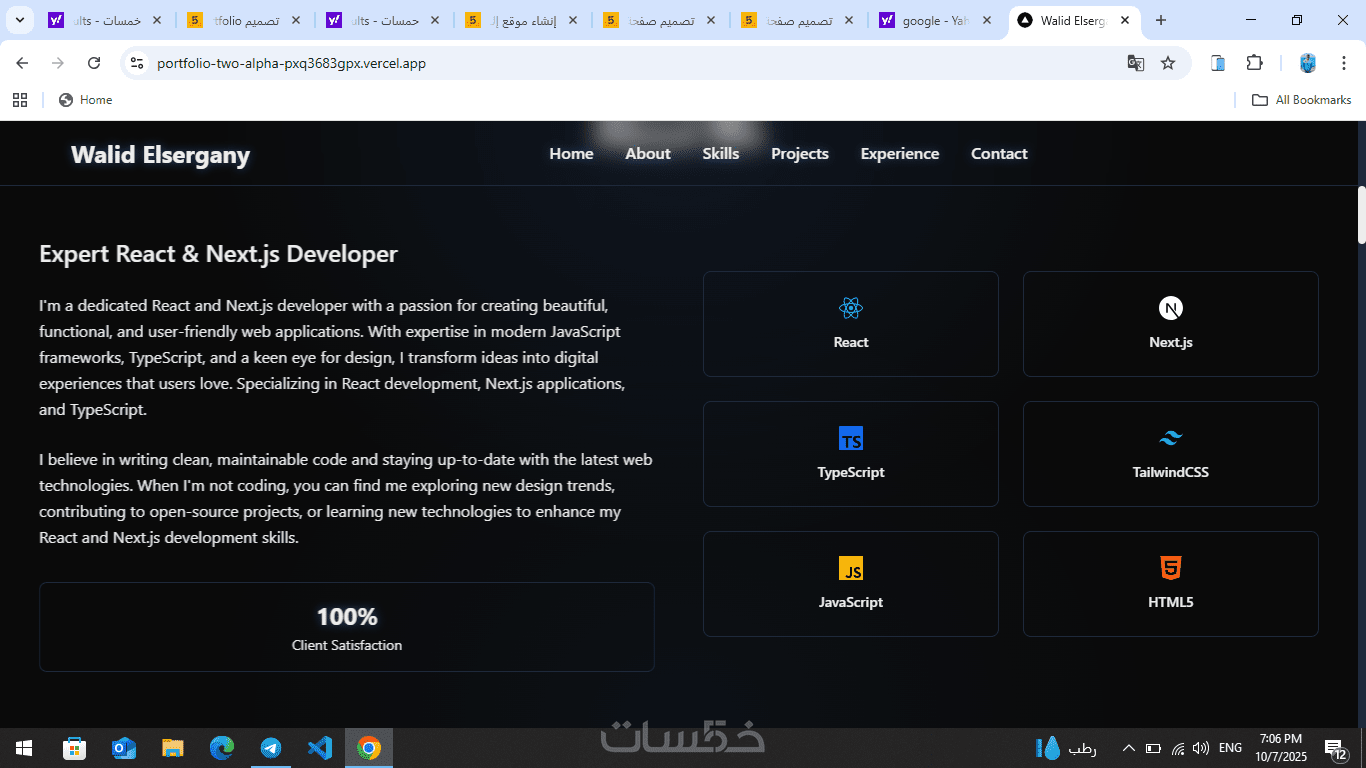The height and width of the screenshot is (768, 1366).
Task: Bookmark this page with the star icon
Action: [x=1168, y=63]
